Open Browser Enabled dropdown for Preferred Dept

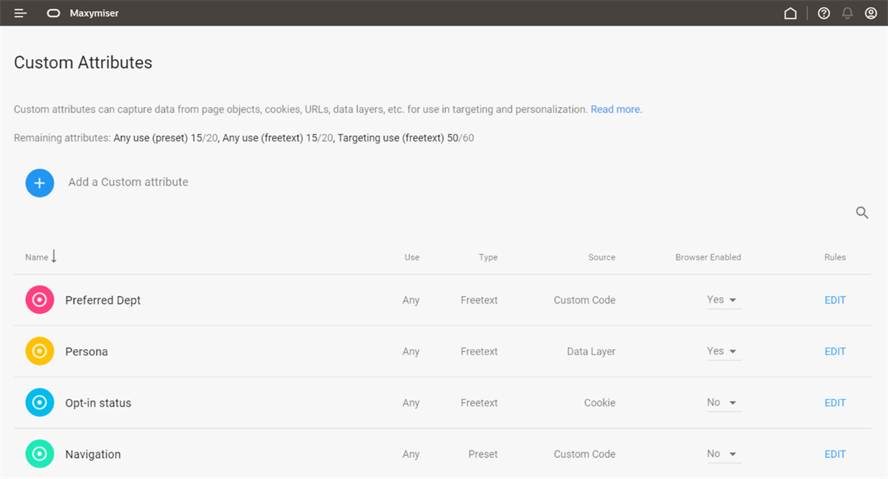[722, 300]
